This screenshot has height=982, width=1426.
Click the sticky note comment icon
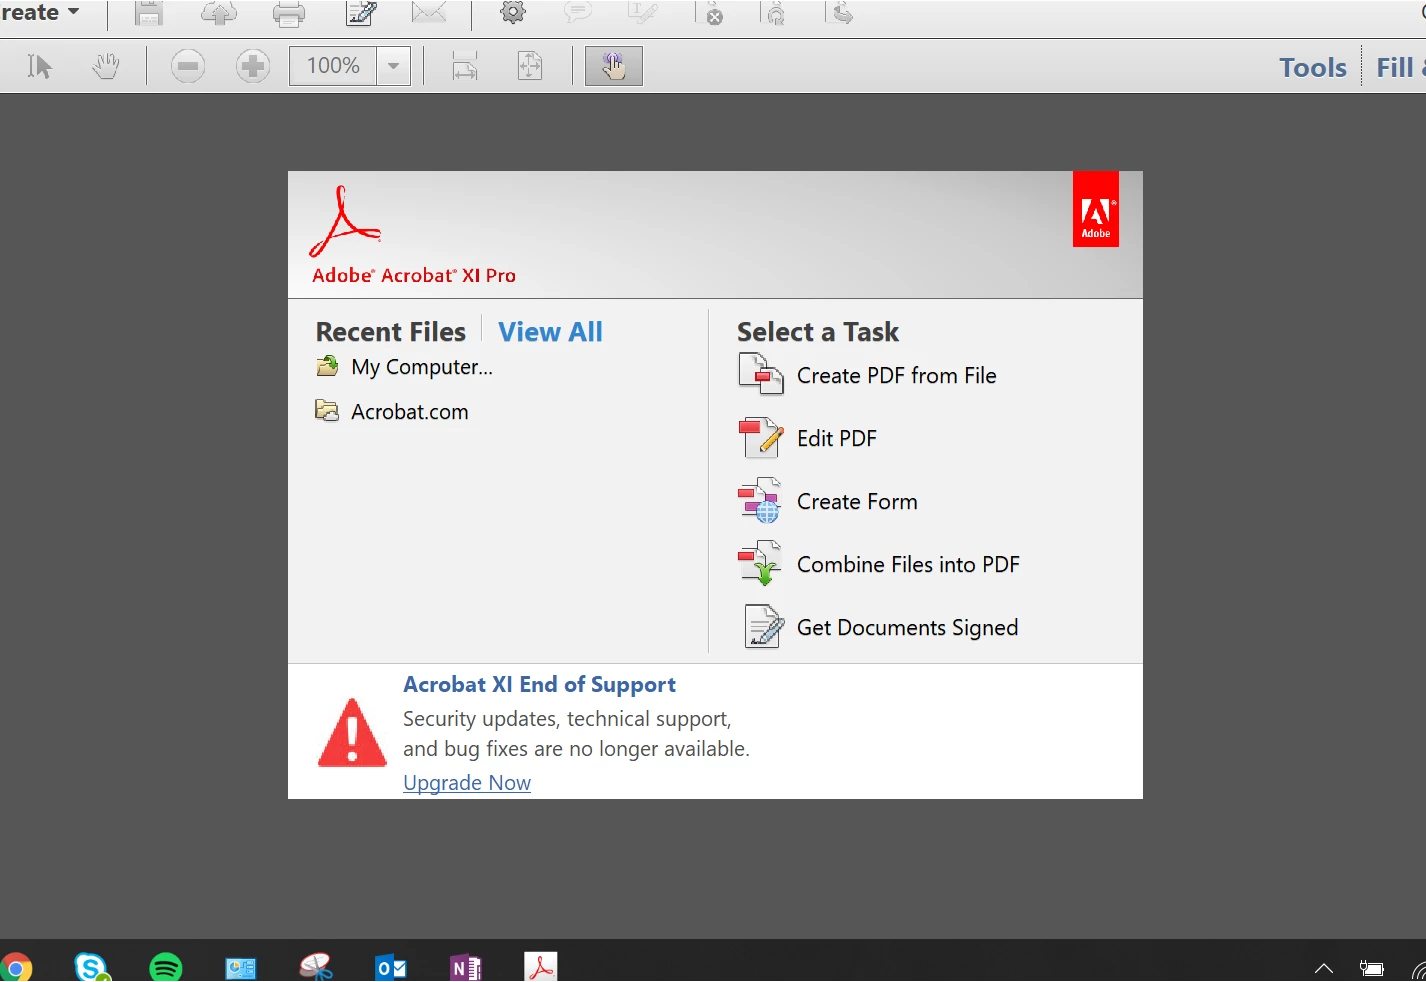(578, 12)
